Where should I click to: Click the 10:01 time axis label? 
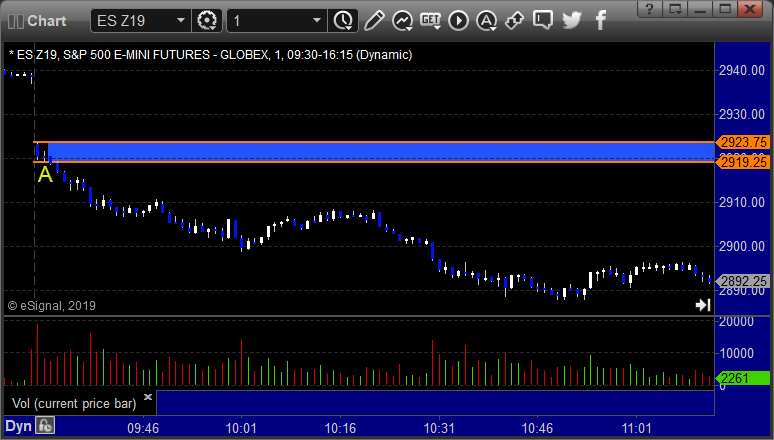coord(241,428)
